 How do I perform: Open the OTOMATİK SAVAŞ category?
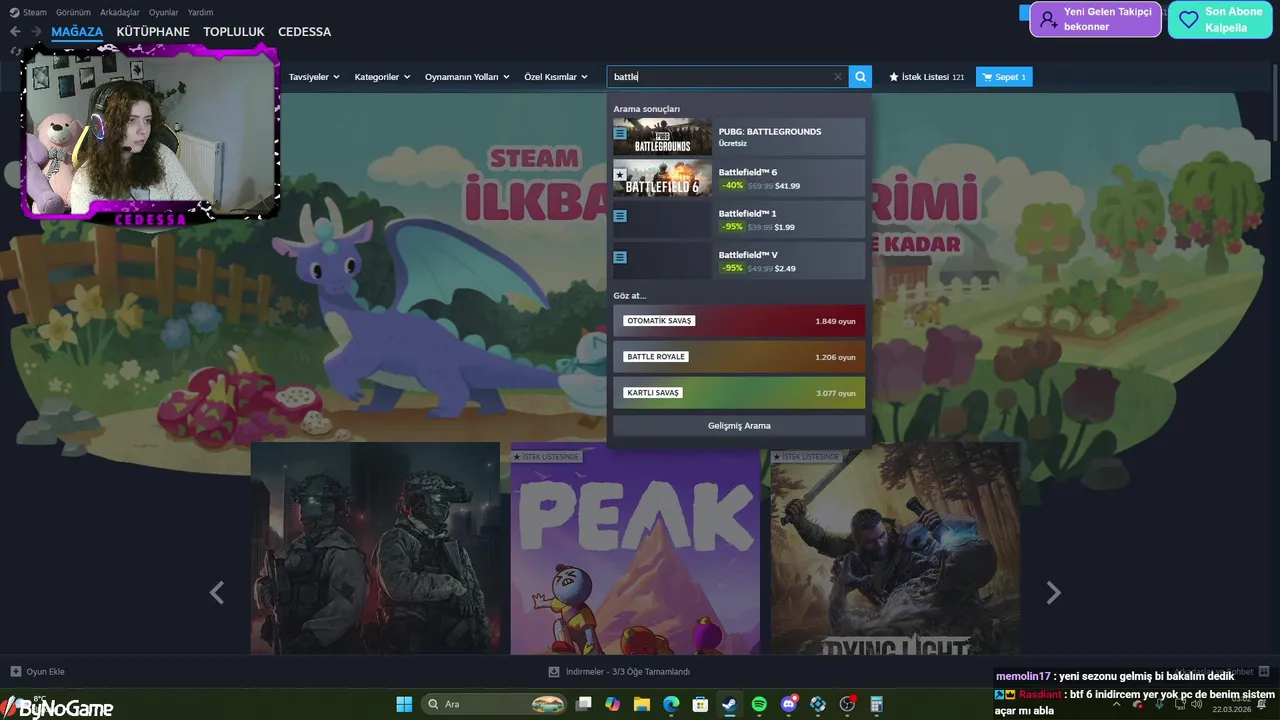pyautogui.click(x=739, y=321)
